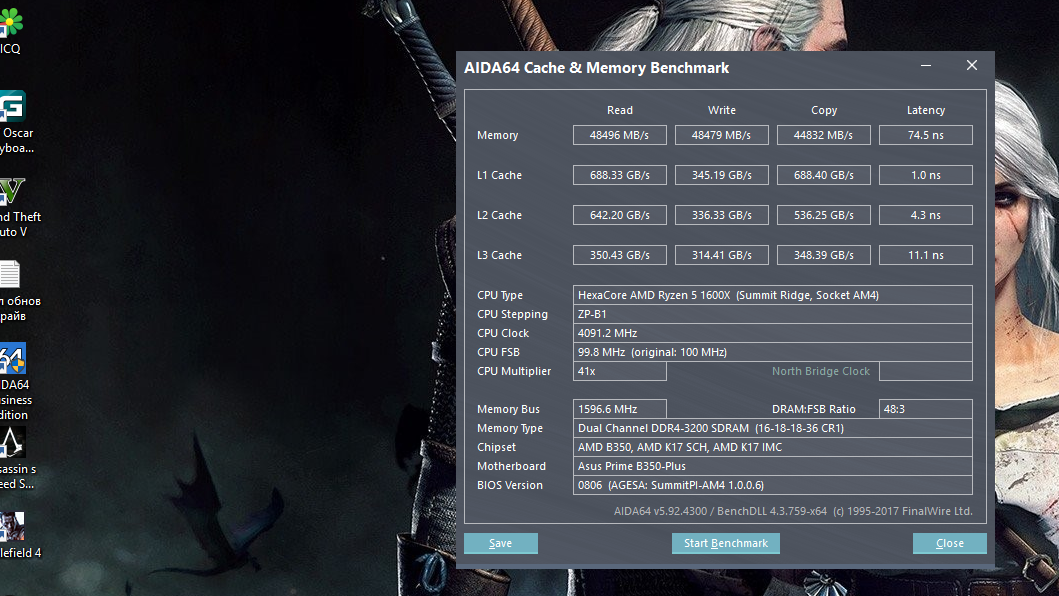
Task: Click the BIOS Version value 0806
Action: [x=773, y=485]
